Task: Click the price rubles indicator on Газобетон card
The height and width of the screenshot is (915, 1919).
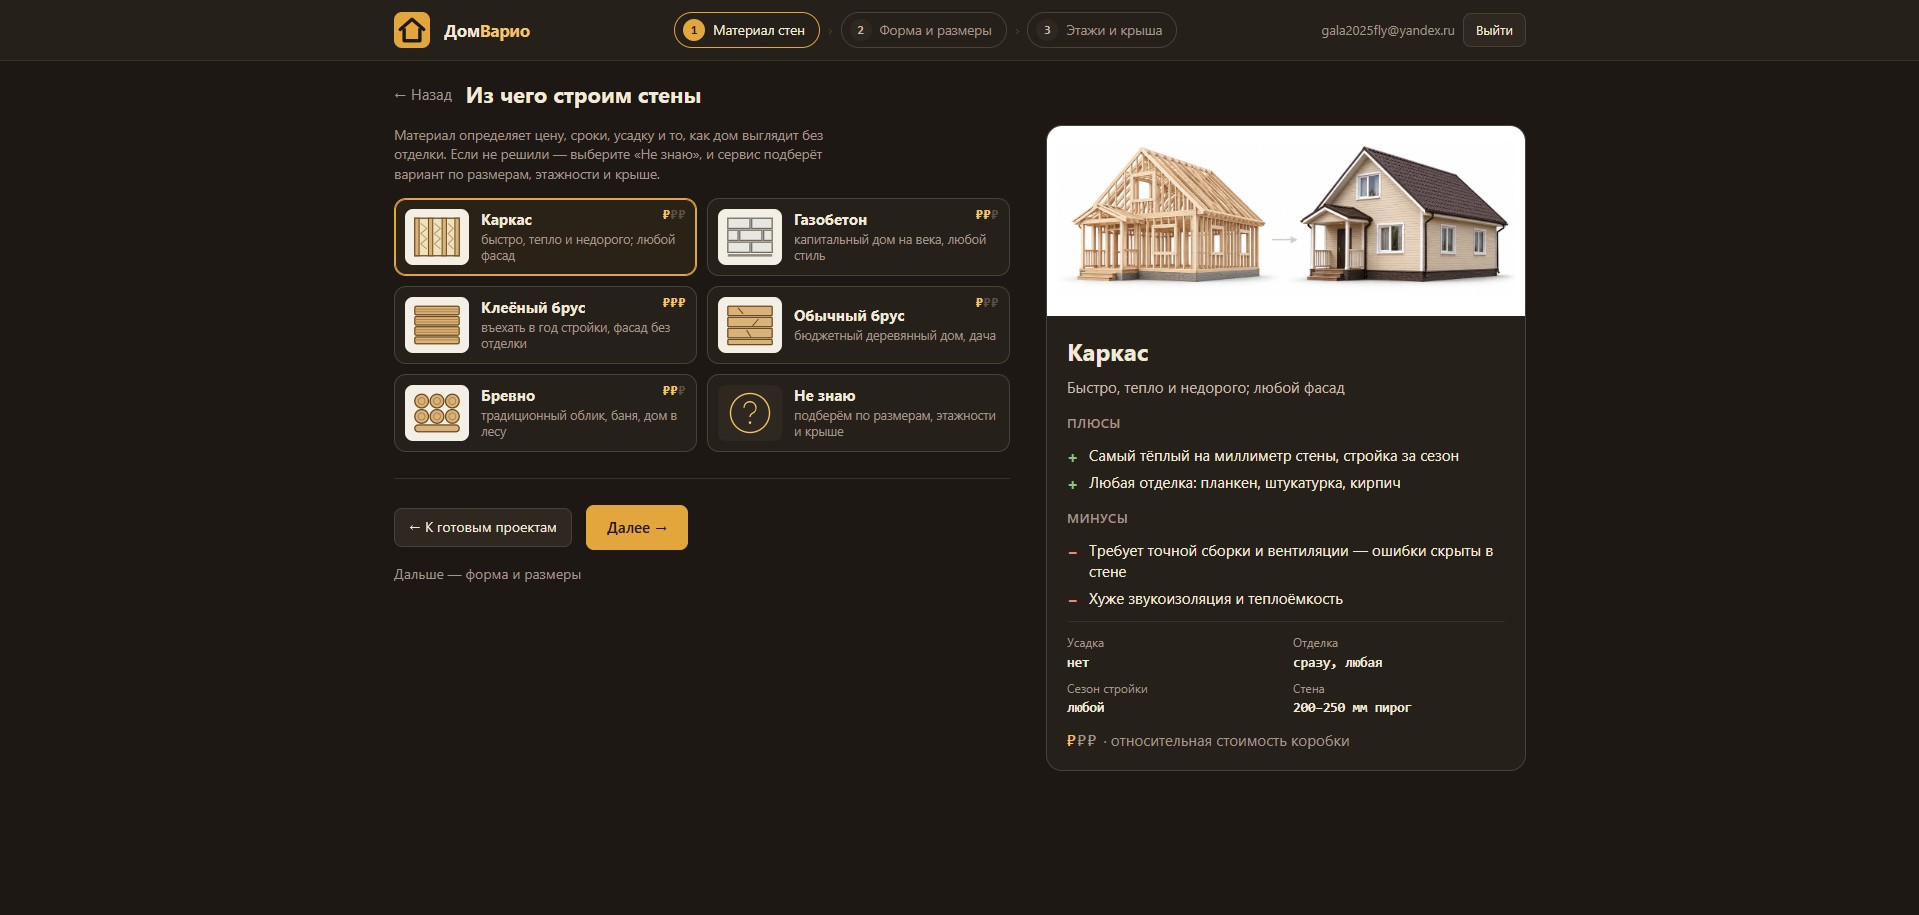Action: pos(987,215)
